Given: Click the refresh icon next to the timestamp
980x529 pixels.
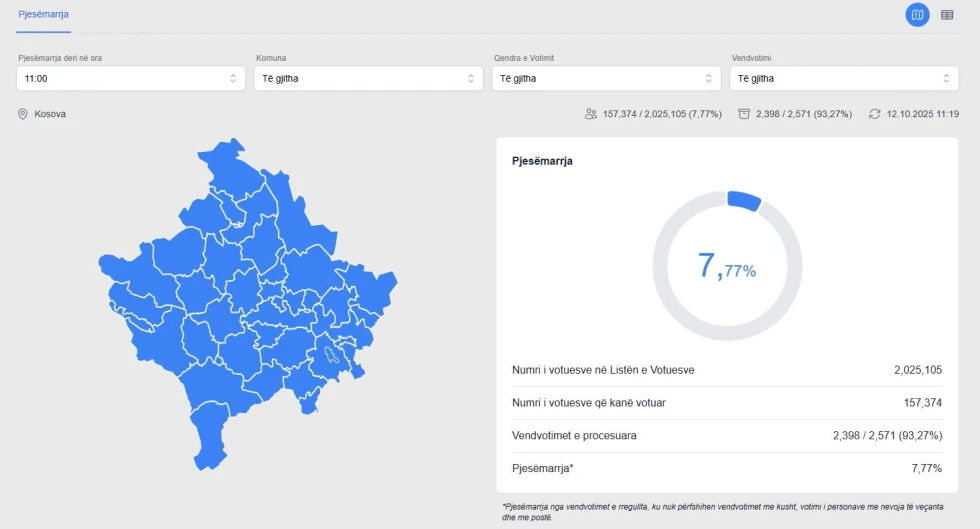Looking at the screenshot, I should tap(874, 114).
